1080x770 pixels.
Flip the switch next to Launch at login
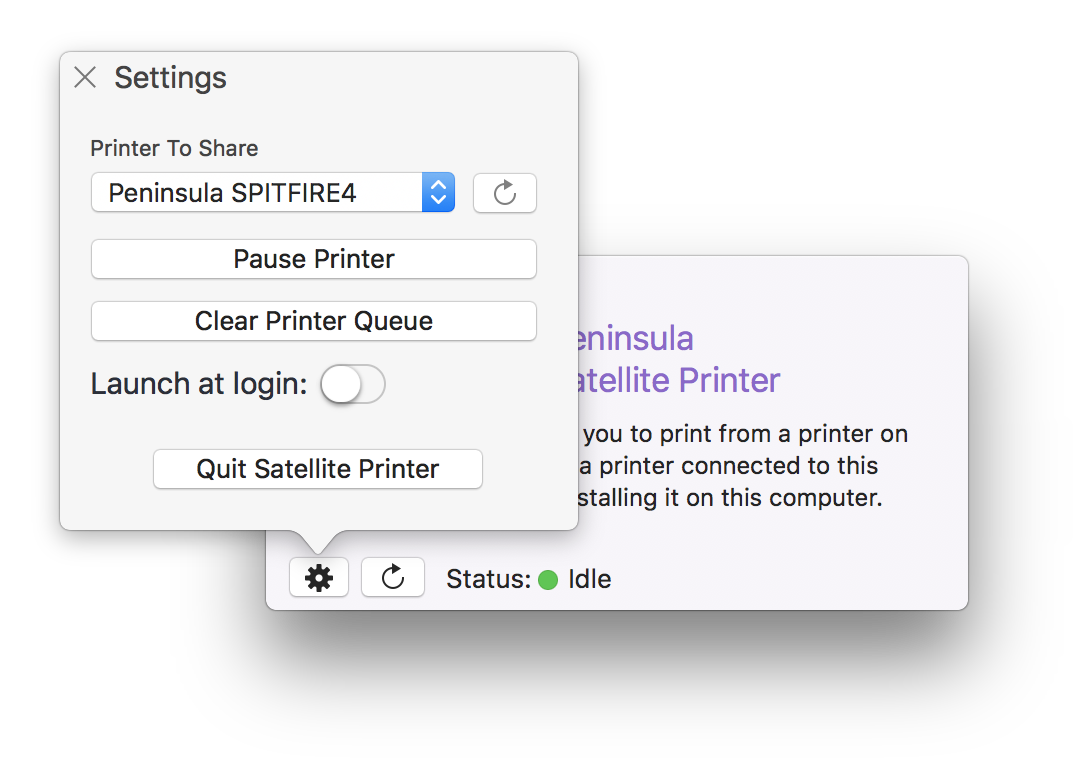[352, 384]
